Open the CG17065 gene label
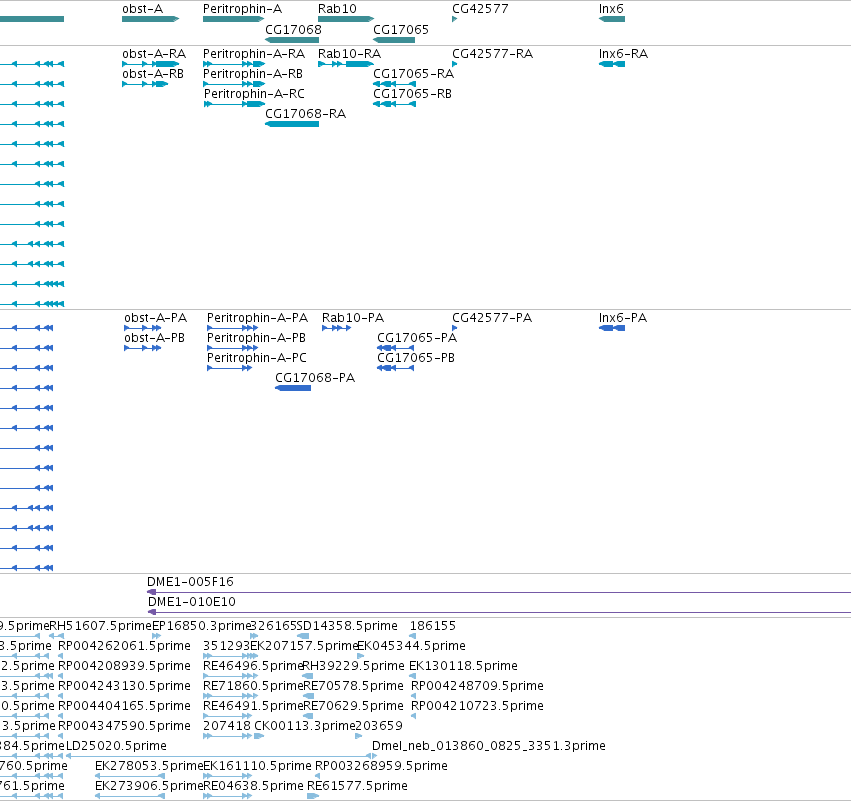 pyautogui.click(x=401, y=29)
